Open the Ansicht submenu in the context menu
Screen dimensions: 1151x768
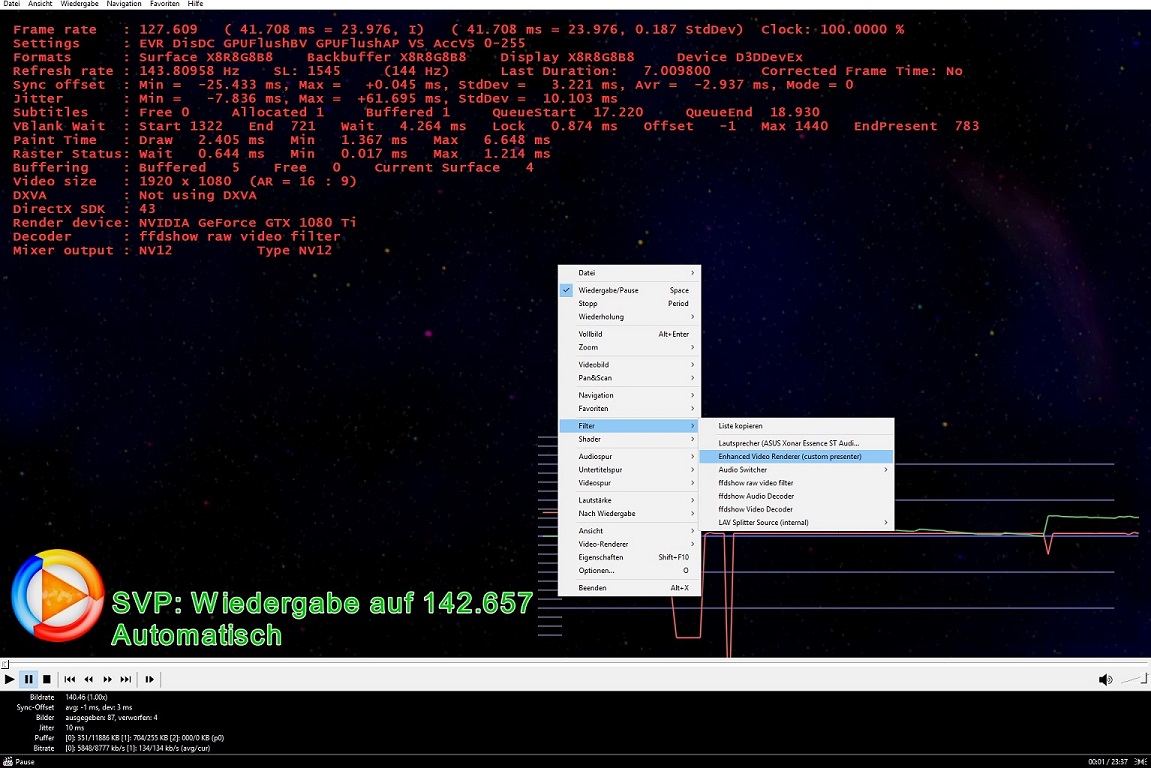(x=630, y=531)
